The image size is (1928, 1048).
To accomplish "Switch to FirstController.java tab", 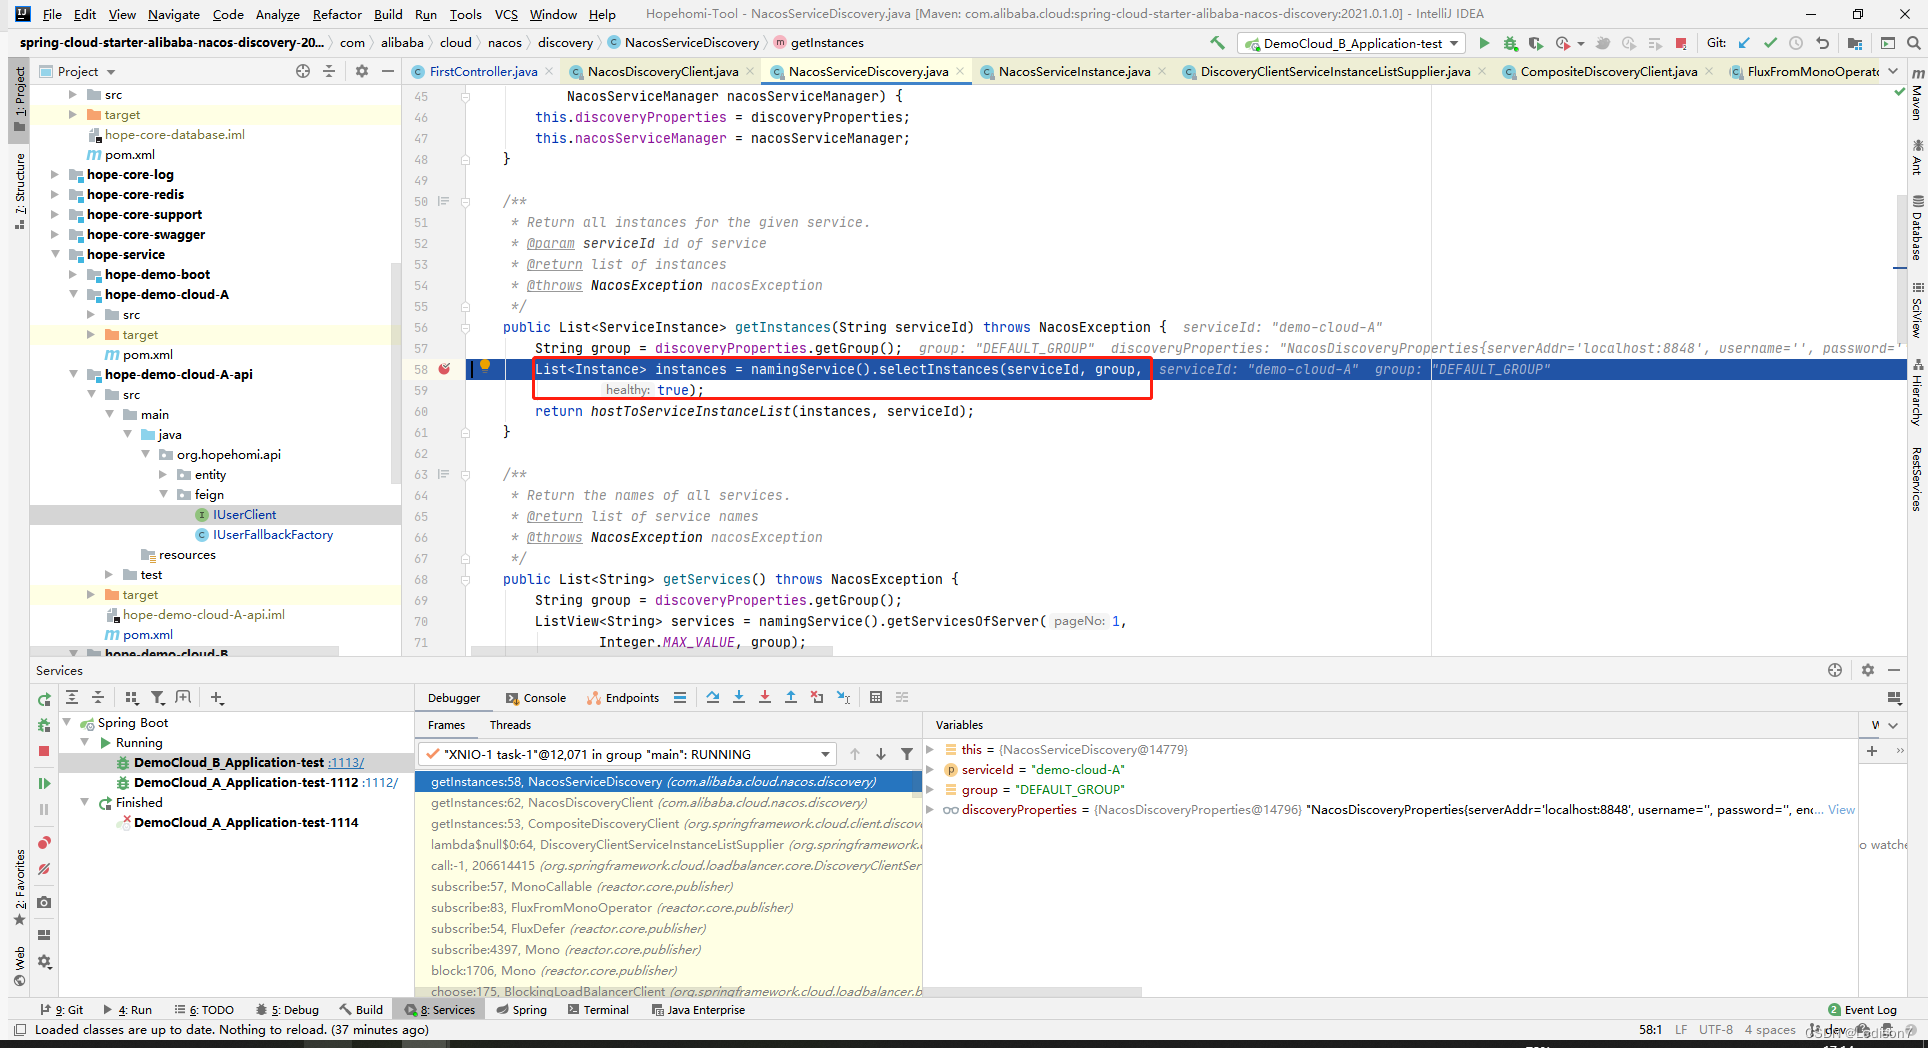I will pyautogui.click(x=483, y=71).
